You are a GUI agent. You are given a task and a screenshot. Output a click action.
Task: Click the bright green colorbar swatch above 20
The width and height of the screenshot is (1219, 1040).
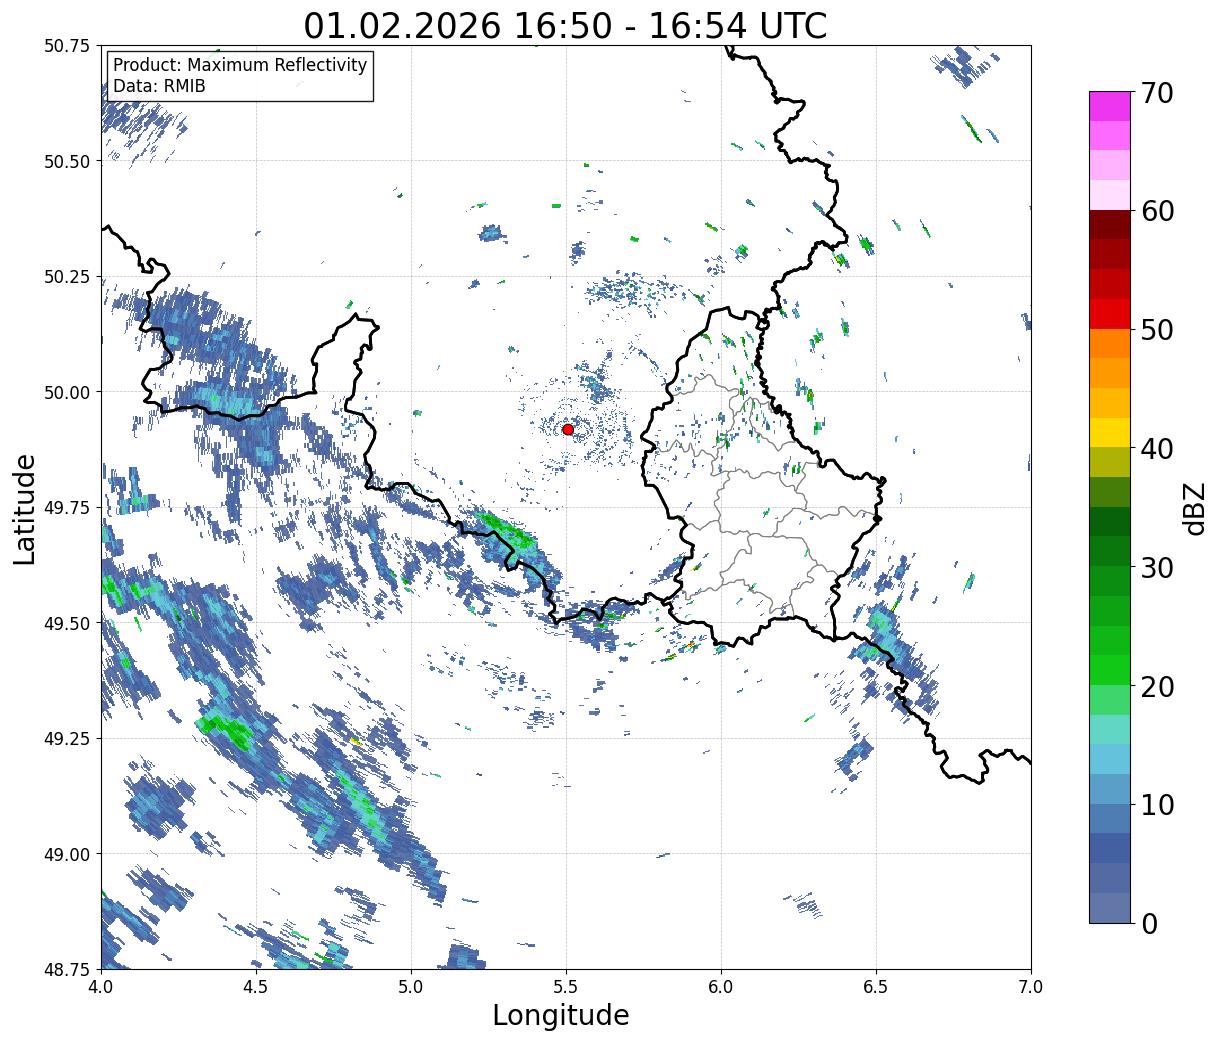tap(1110, 670)
